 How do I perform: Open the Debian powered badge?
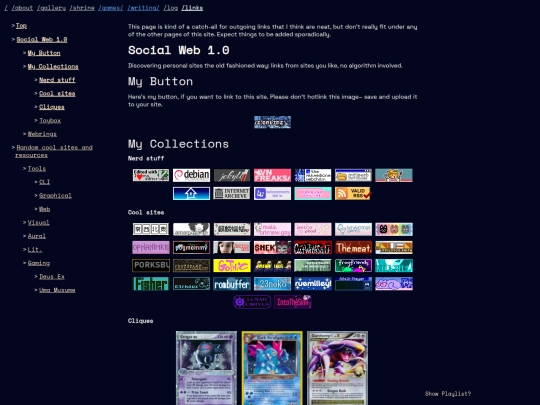(191, 175)
